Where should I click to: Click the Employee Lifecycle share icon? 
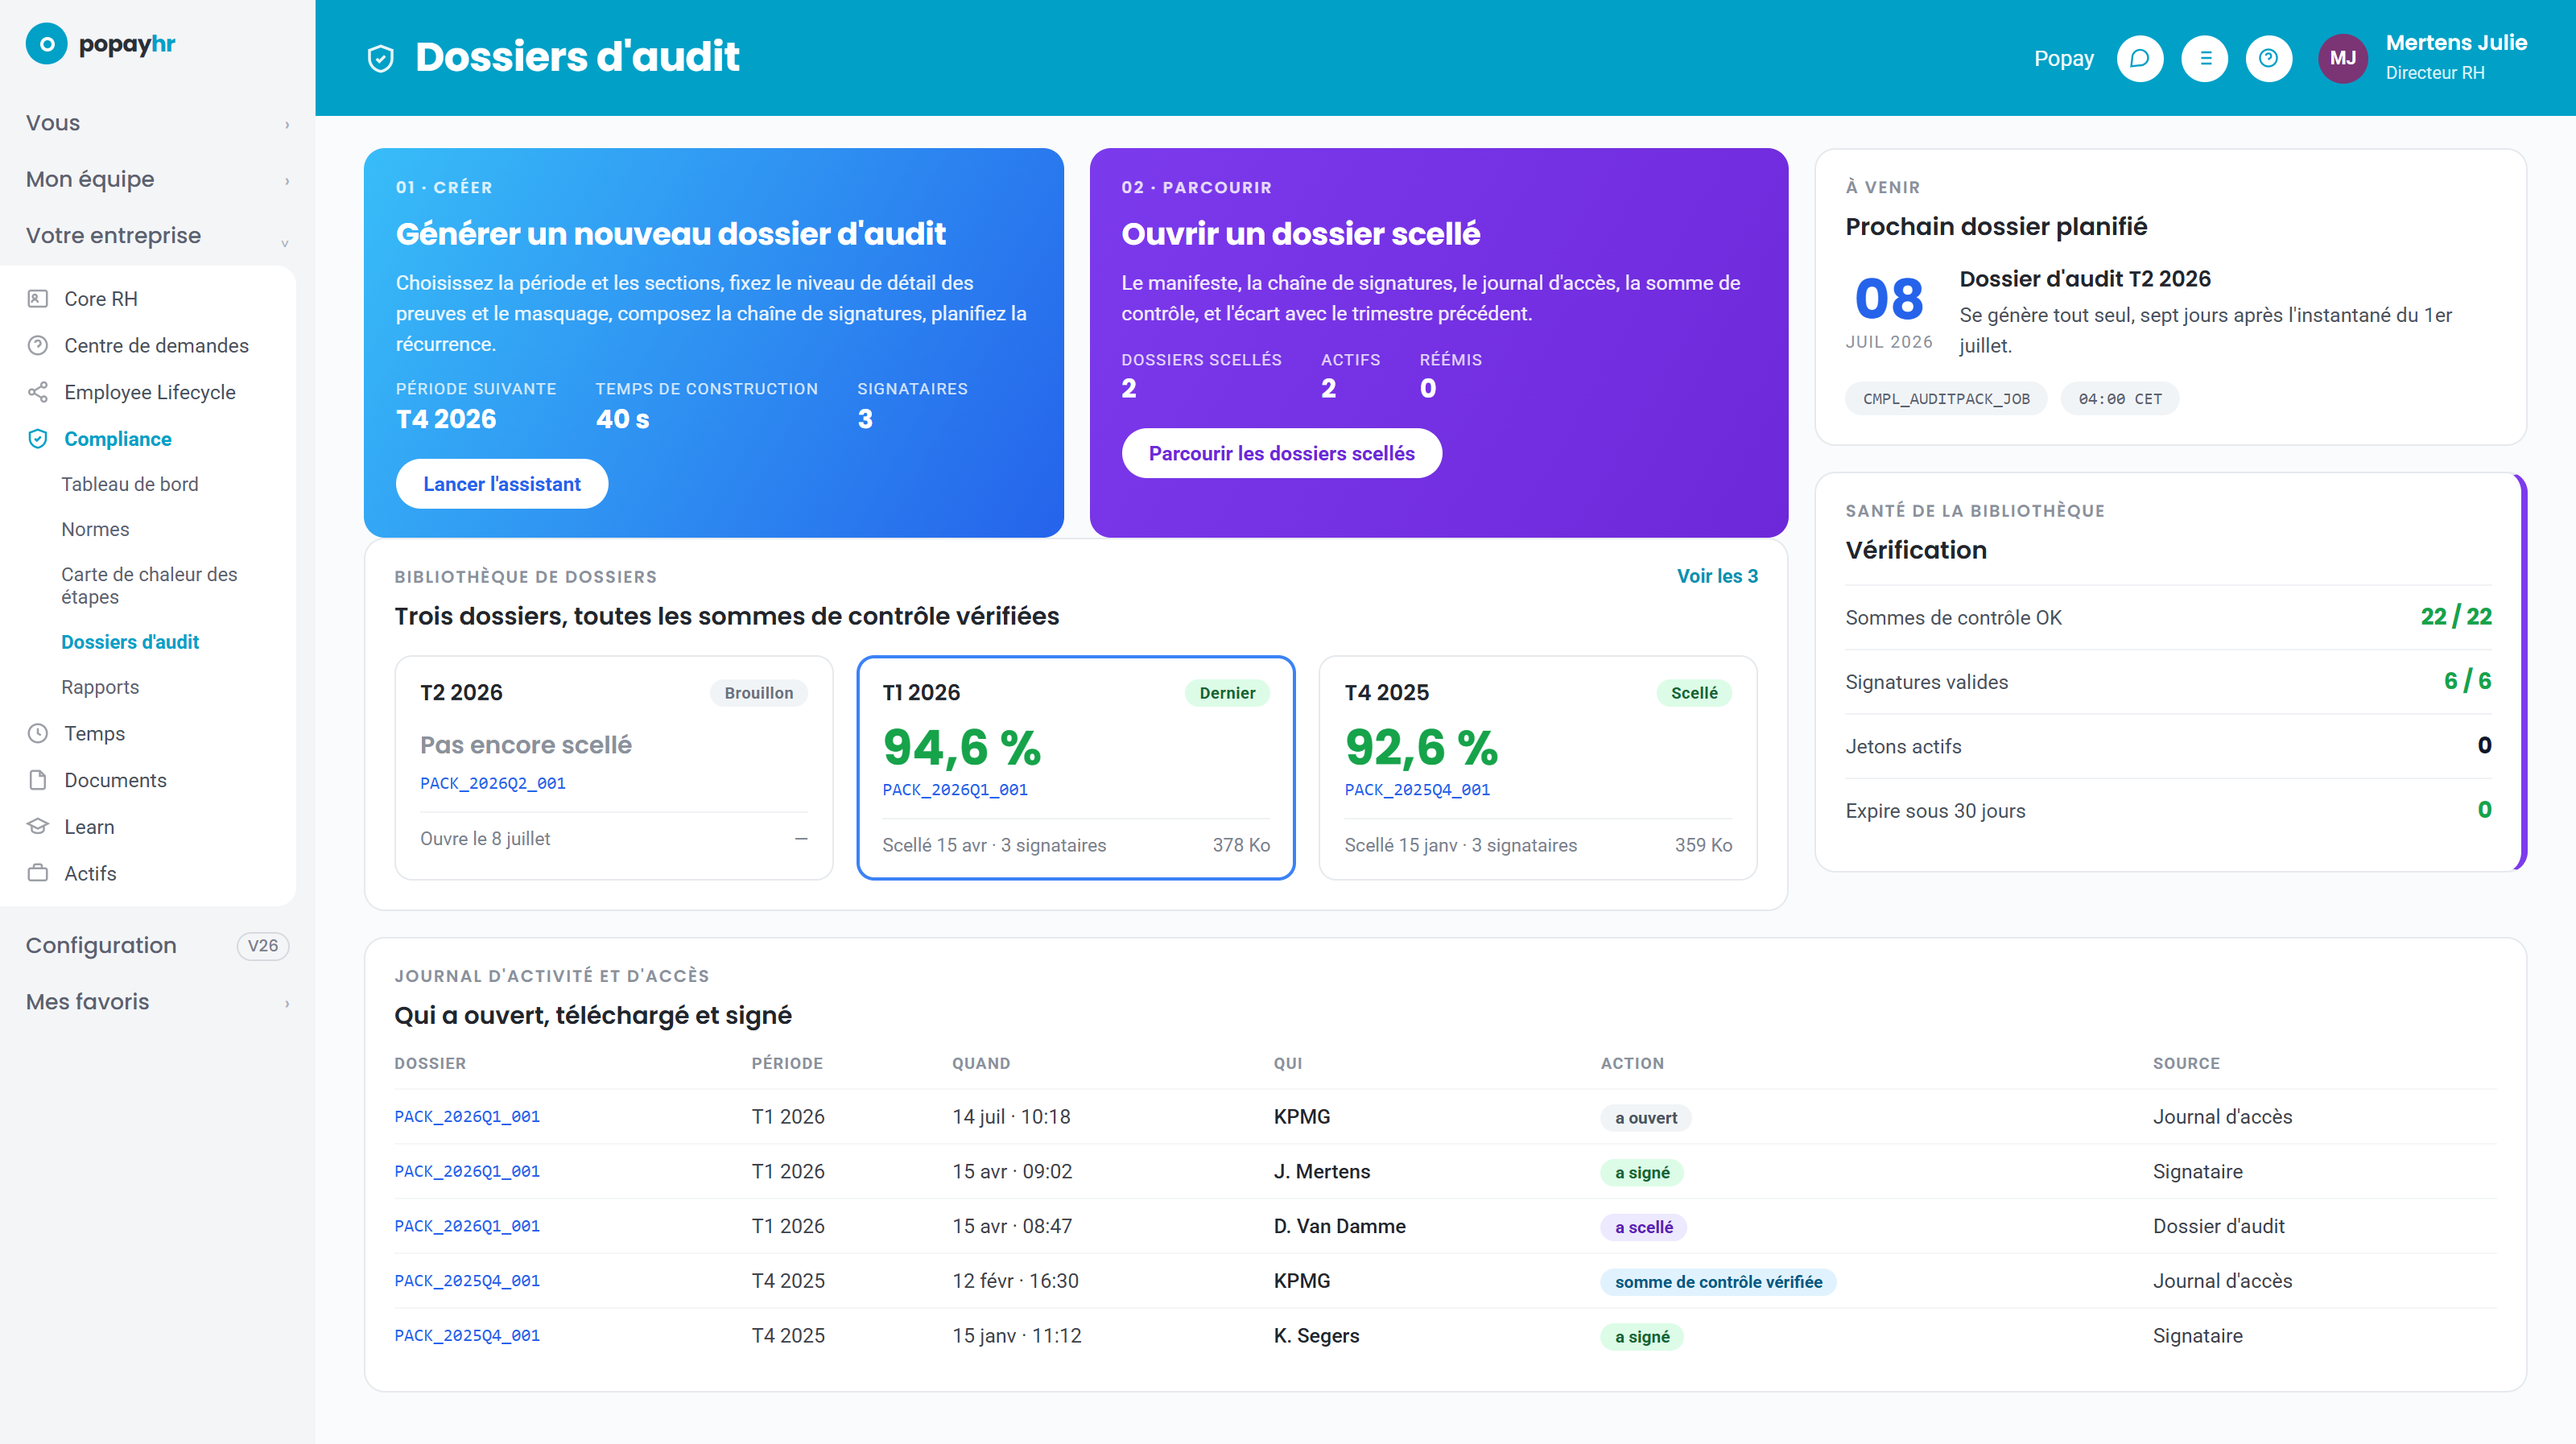[38, 392]
